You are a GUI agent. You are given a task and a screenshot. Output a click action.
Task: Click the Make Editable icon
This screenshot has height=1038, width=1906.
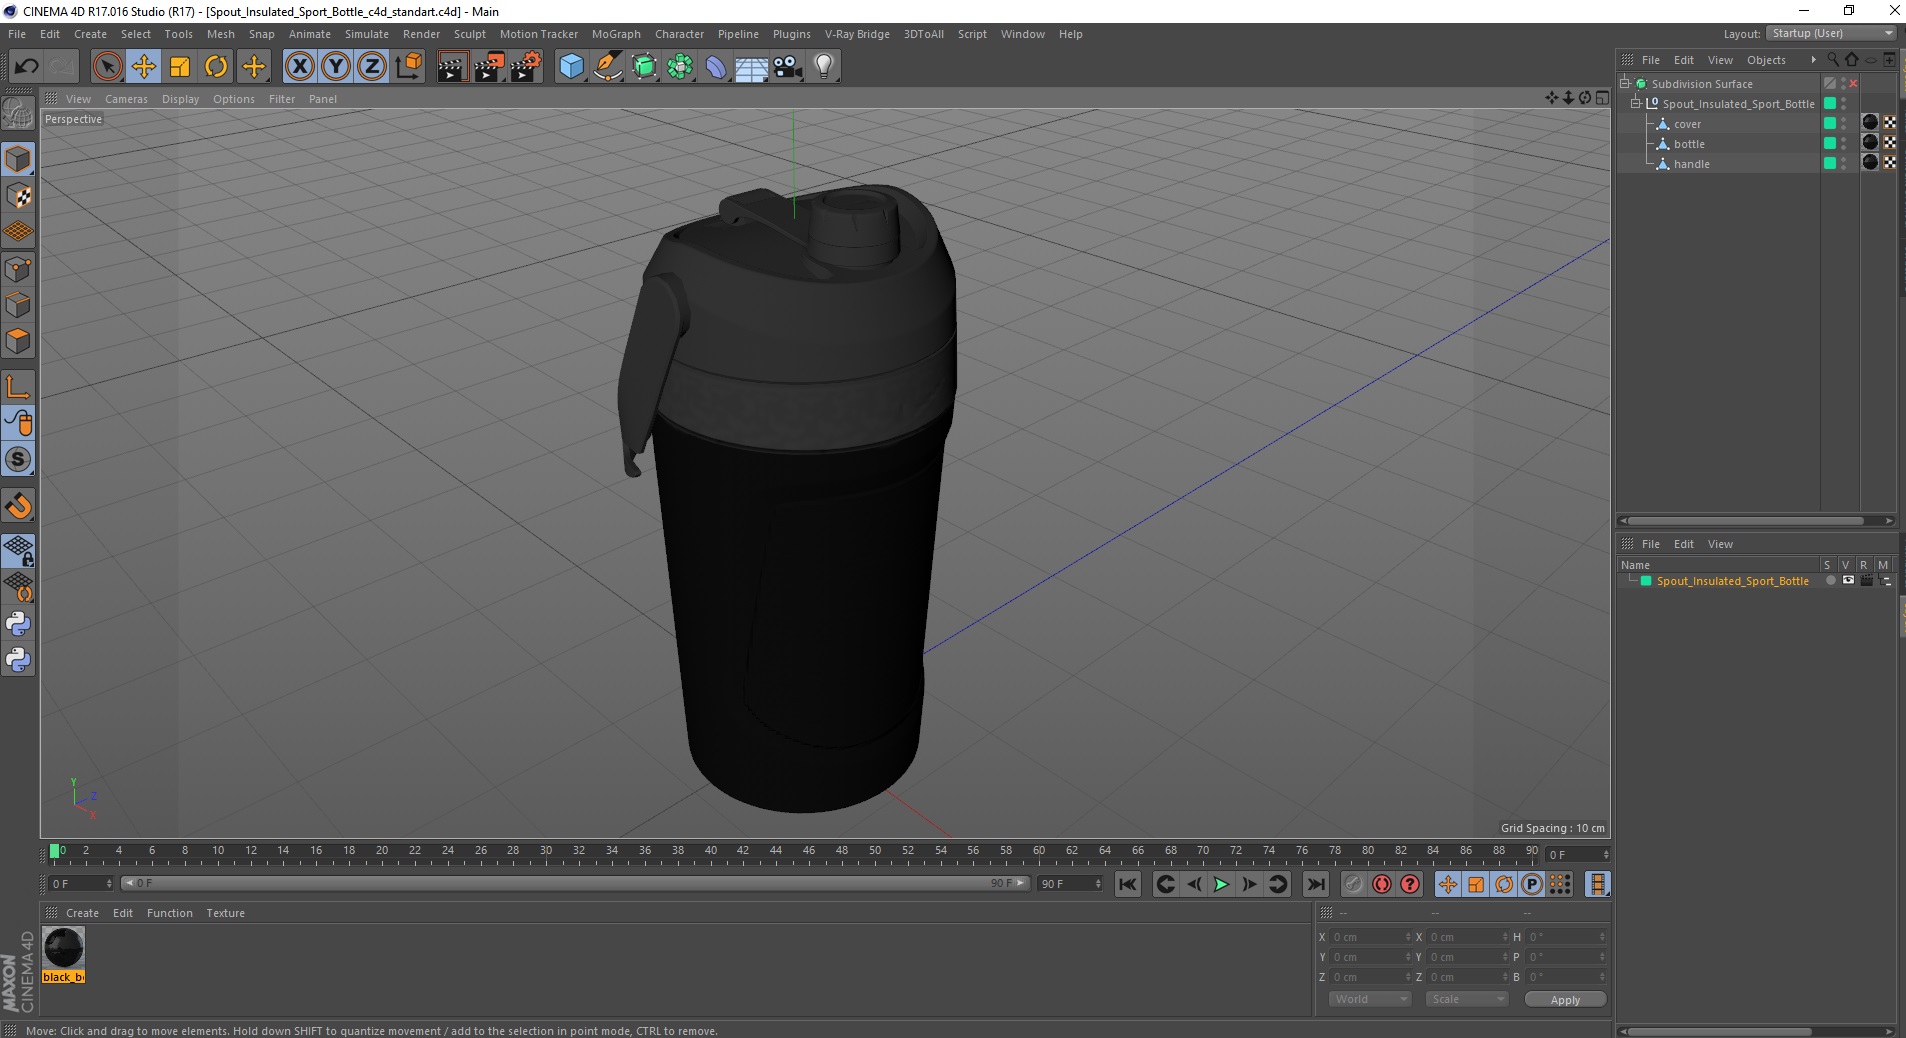point(18,114)
